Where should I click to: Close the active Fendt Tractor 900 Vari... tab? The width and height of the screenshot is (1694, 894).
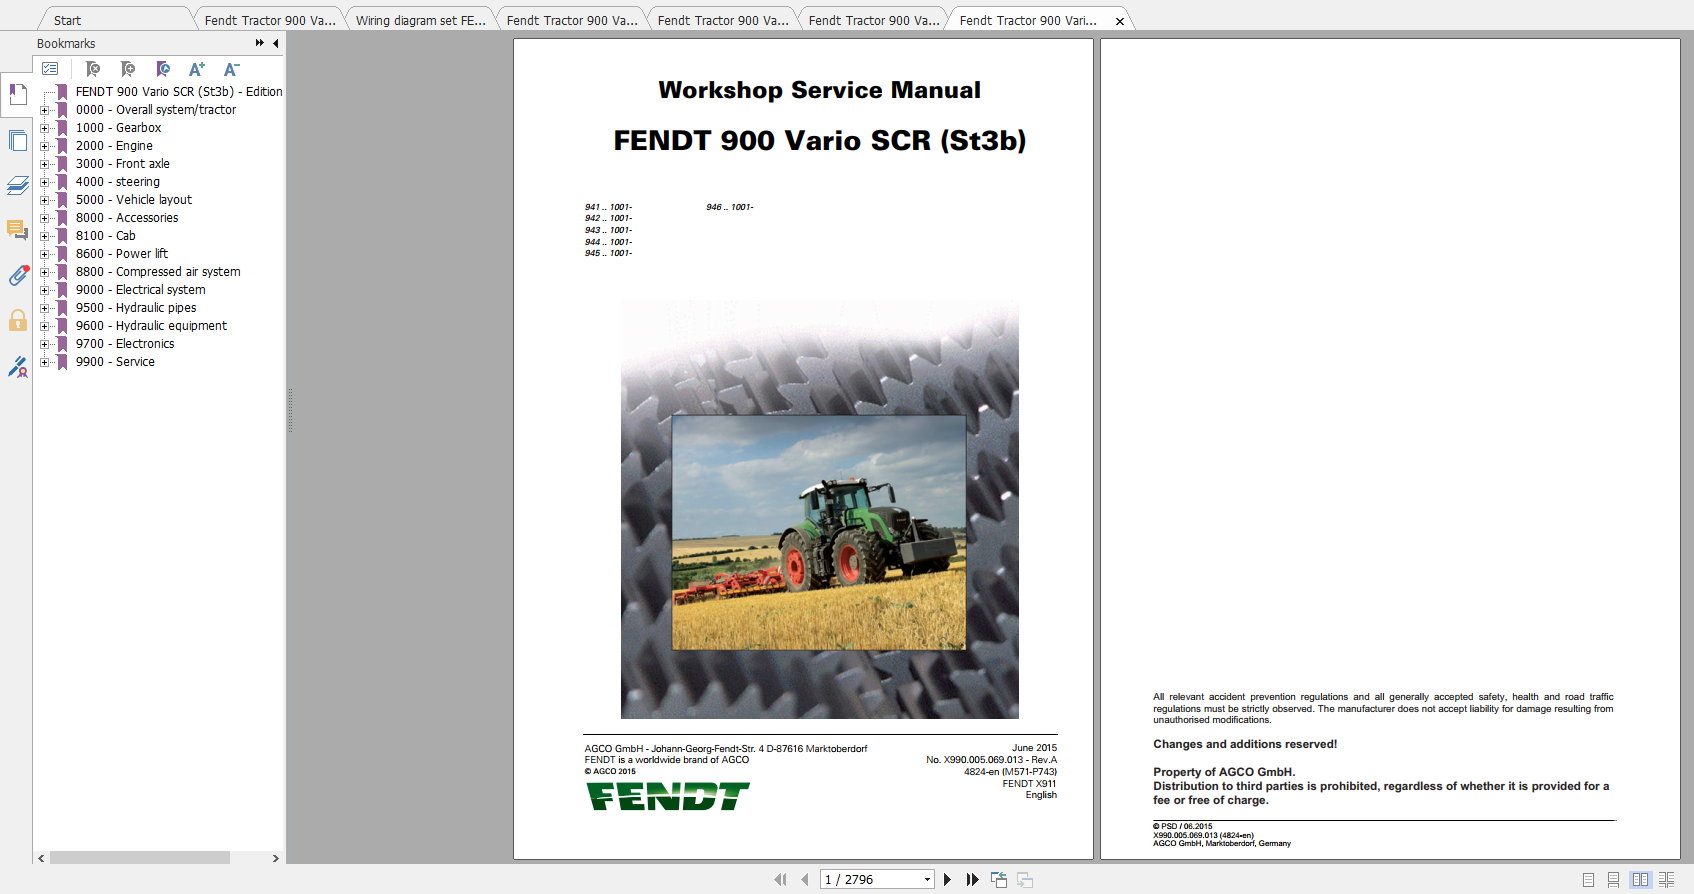pyautogui.click(x=1120, y=21)
